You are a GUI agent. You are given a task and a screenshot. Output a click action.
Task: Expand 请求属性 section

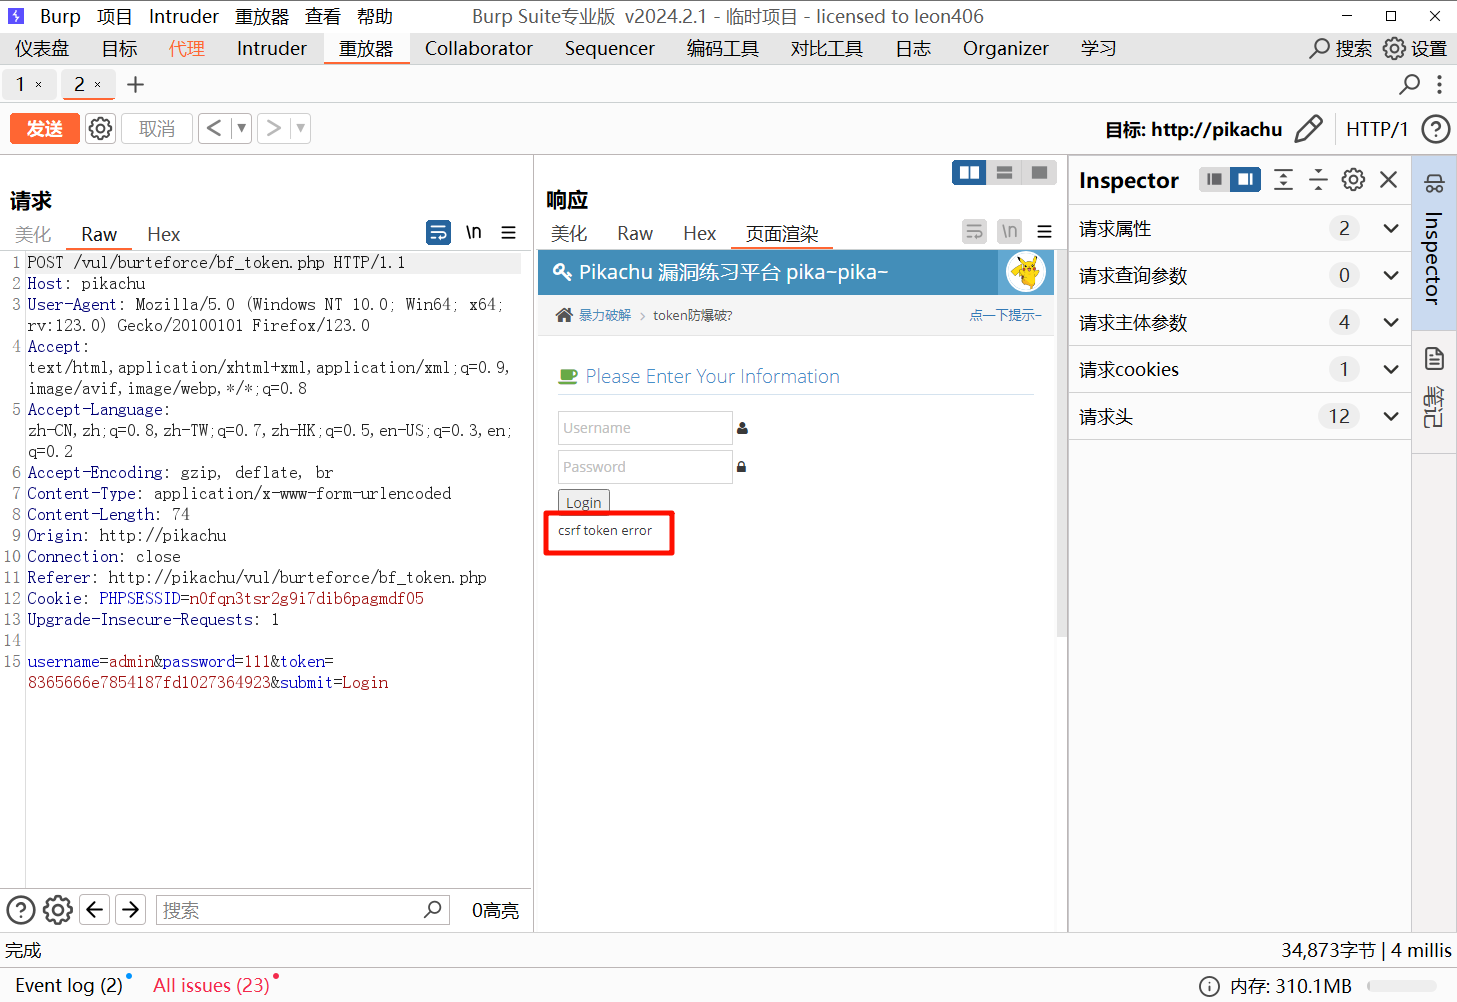point(1239,228)
